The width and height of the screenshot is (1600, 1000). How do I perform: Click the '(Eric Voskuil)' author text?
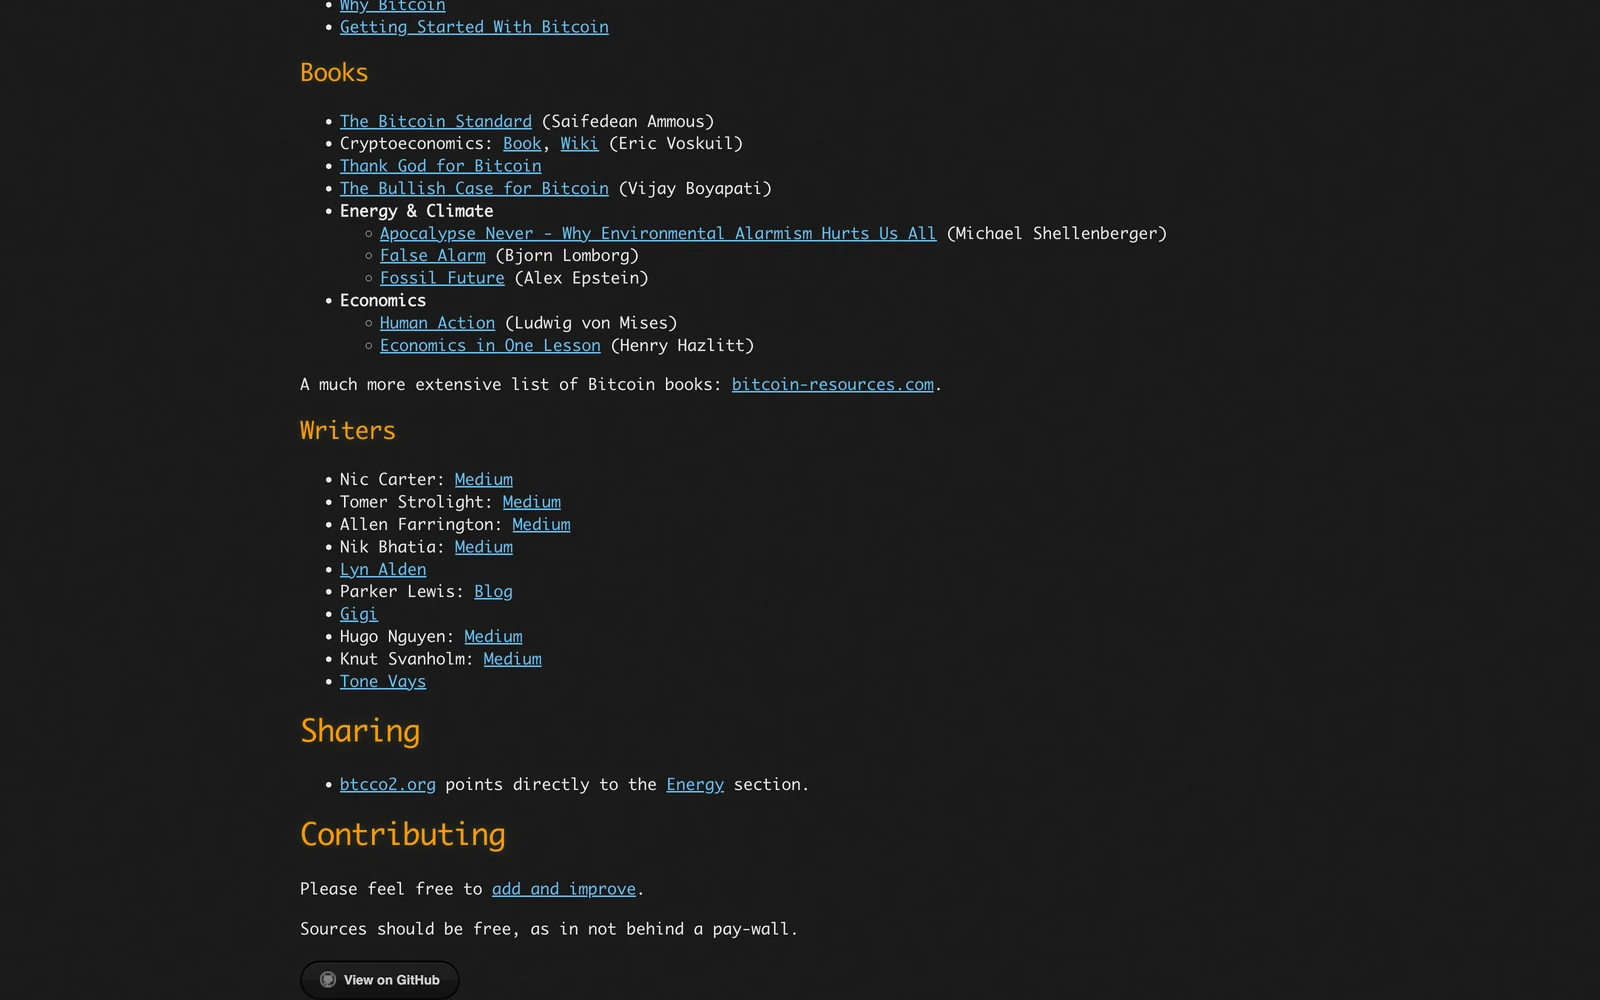(676, 143)
